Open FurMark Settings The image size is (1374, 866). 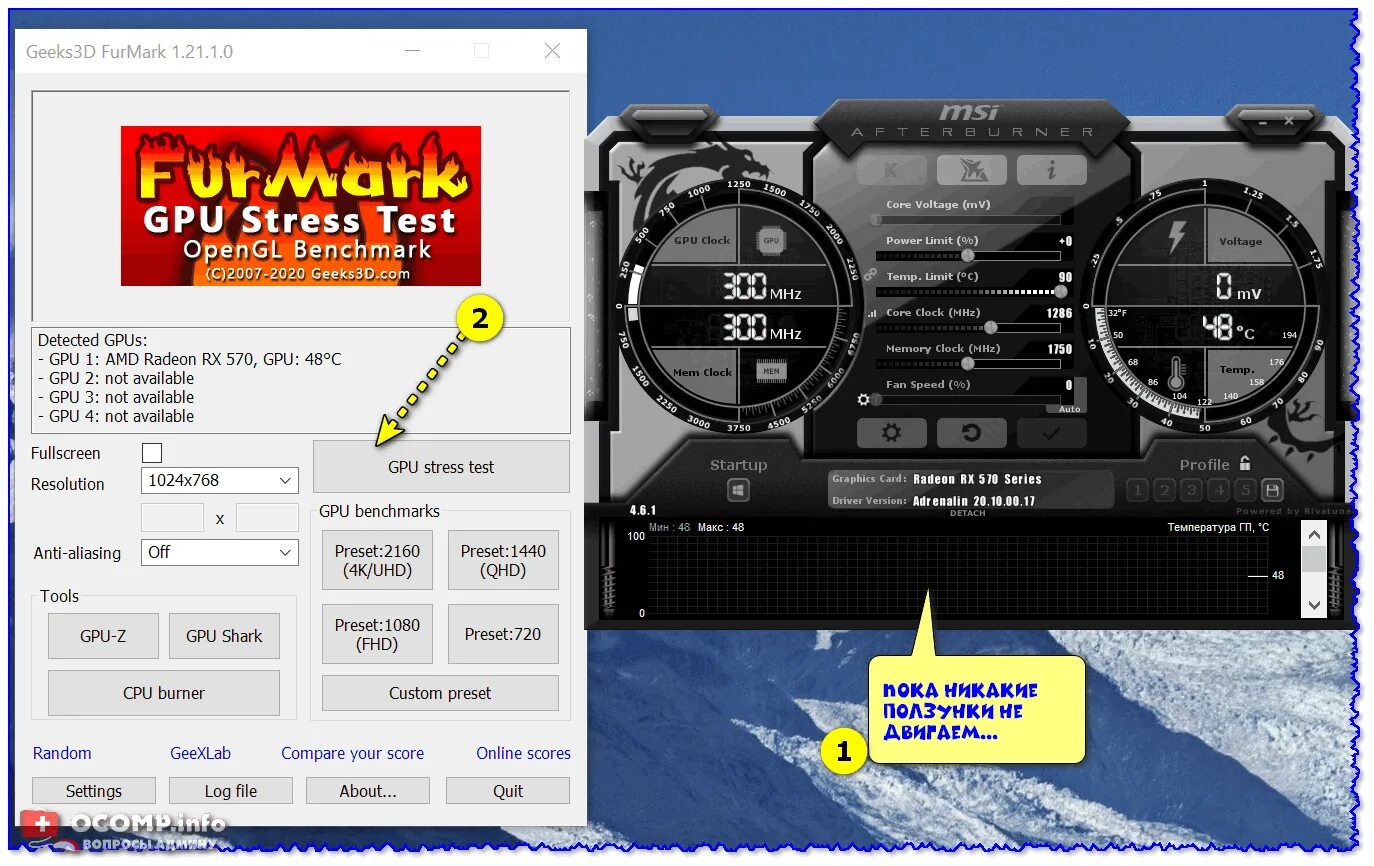pos(94,791)
